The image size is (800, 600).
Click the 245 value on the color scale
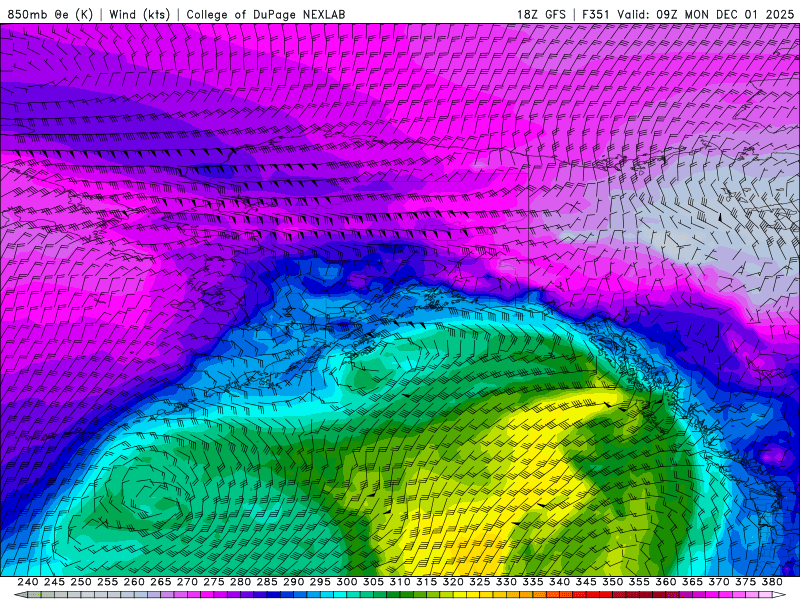(54, 582)
